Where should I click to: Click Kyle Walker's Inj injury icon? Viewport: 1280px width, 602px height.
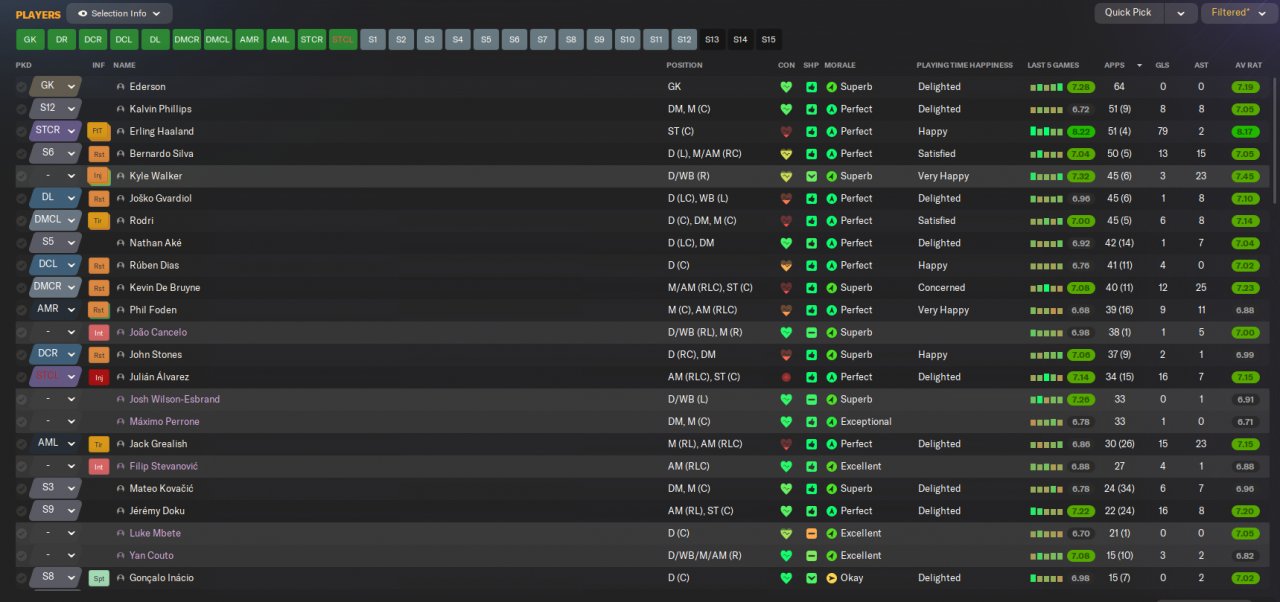point(98,176)
